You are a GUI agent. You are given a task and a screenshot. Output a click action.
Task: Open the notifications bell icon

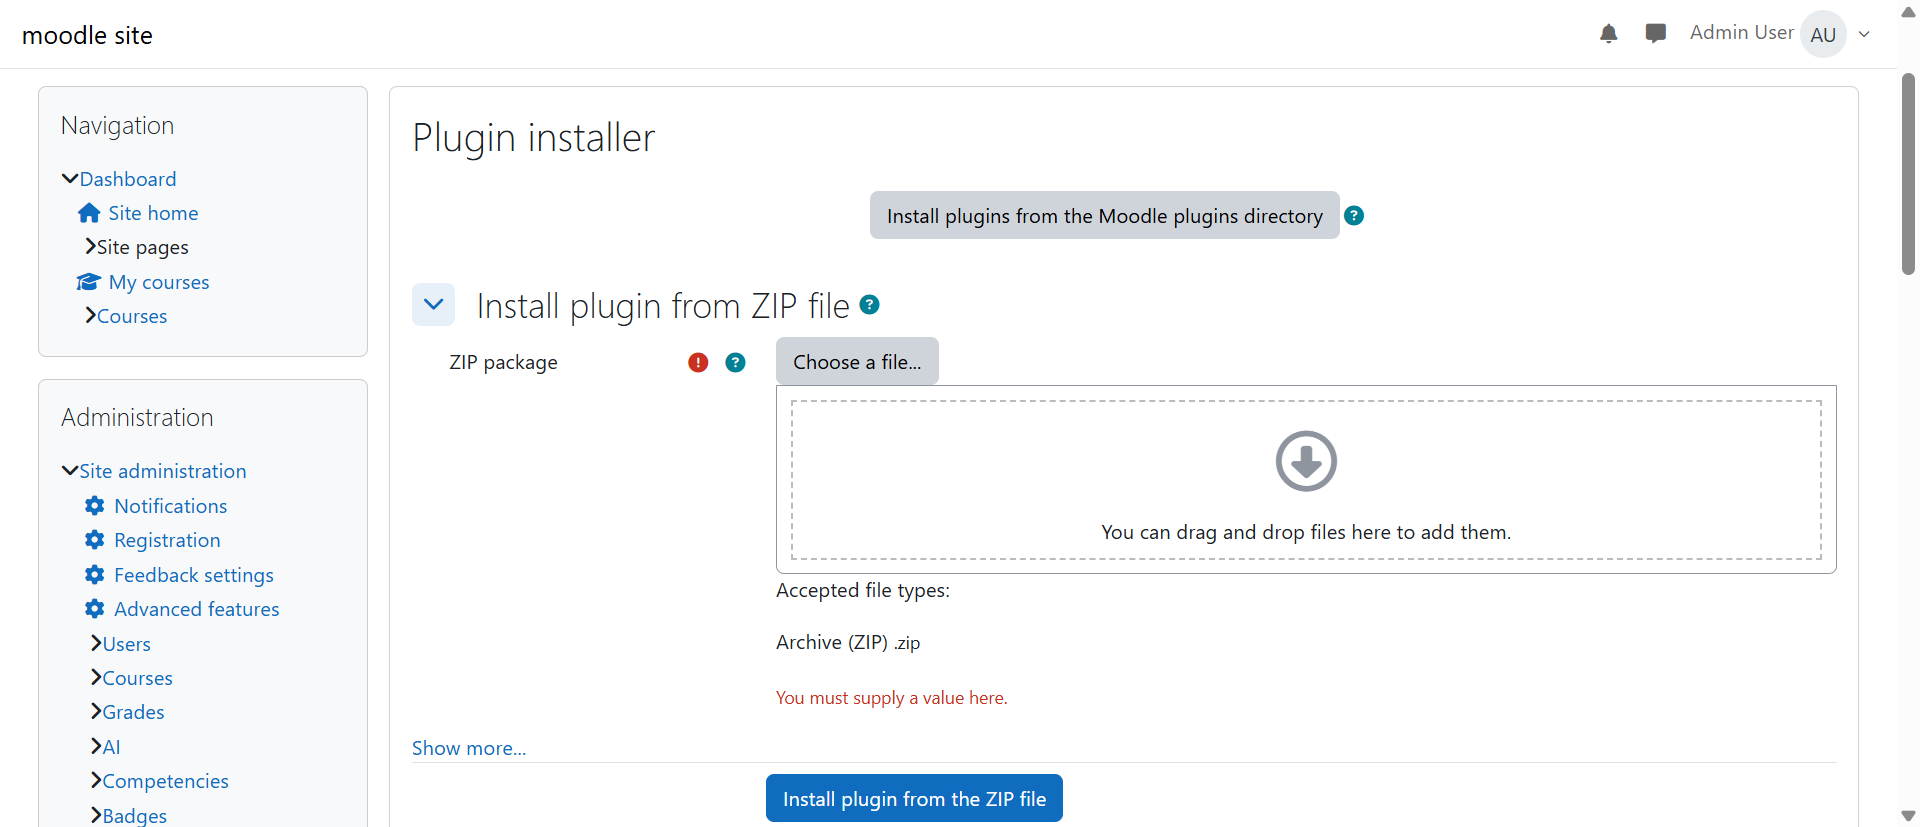(x=1608, y=33)
